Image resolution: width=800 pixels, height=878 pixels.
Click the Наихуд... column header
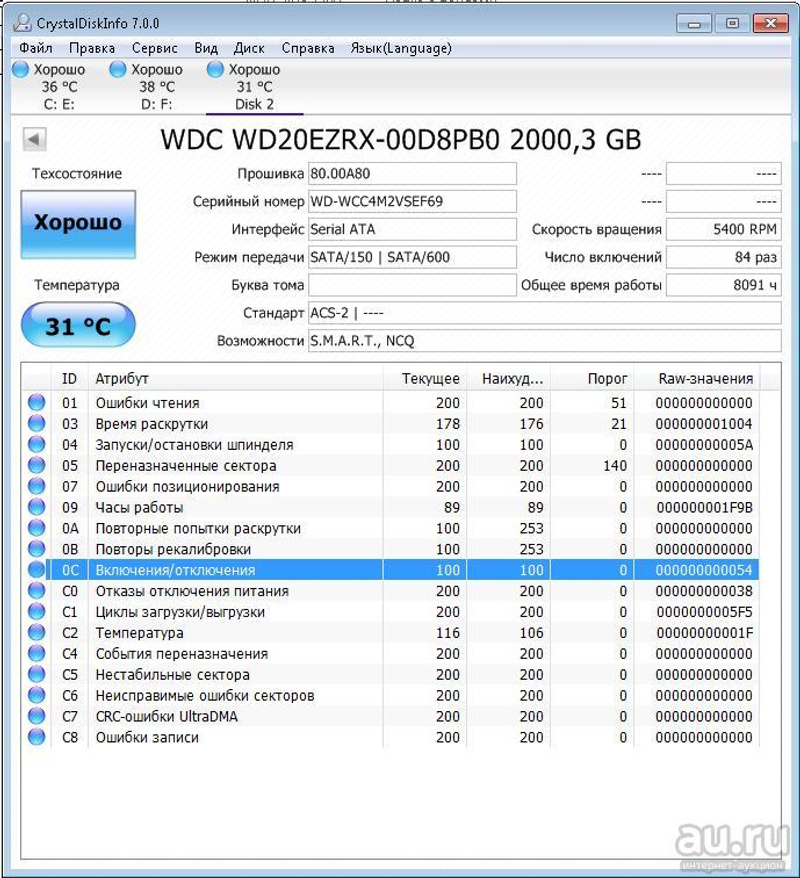point(508,379)
